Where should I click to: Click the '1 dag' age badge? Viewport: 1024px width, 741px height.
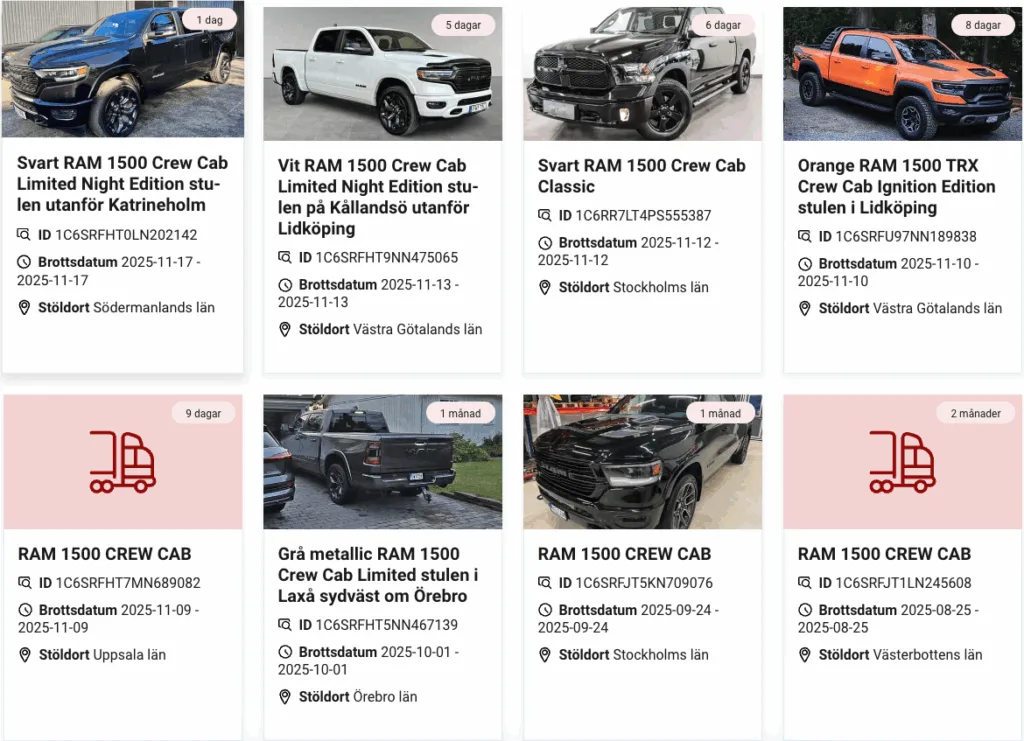pyautogui.click(x=210, y=20)
